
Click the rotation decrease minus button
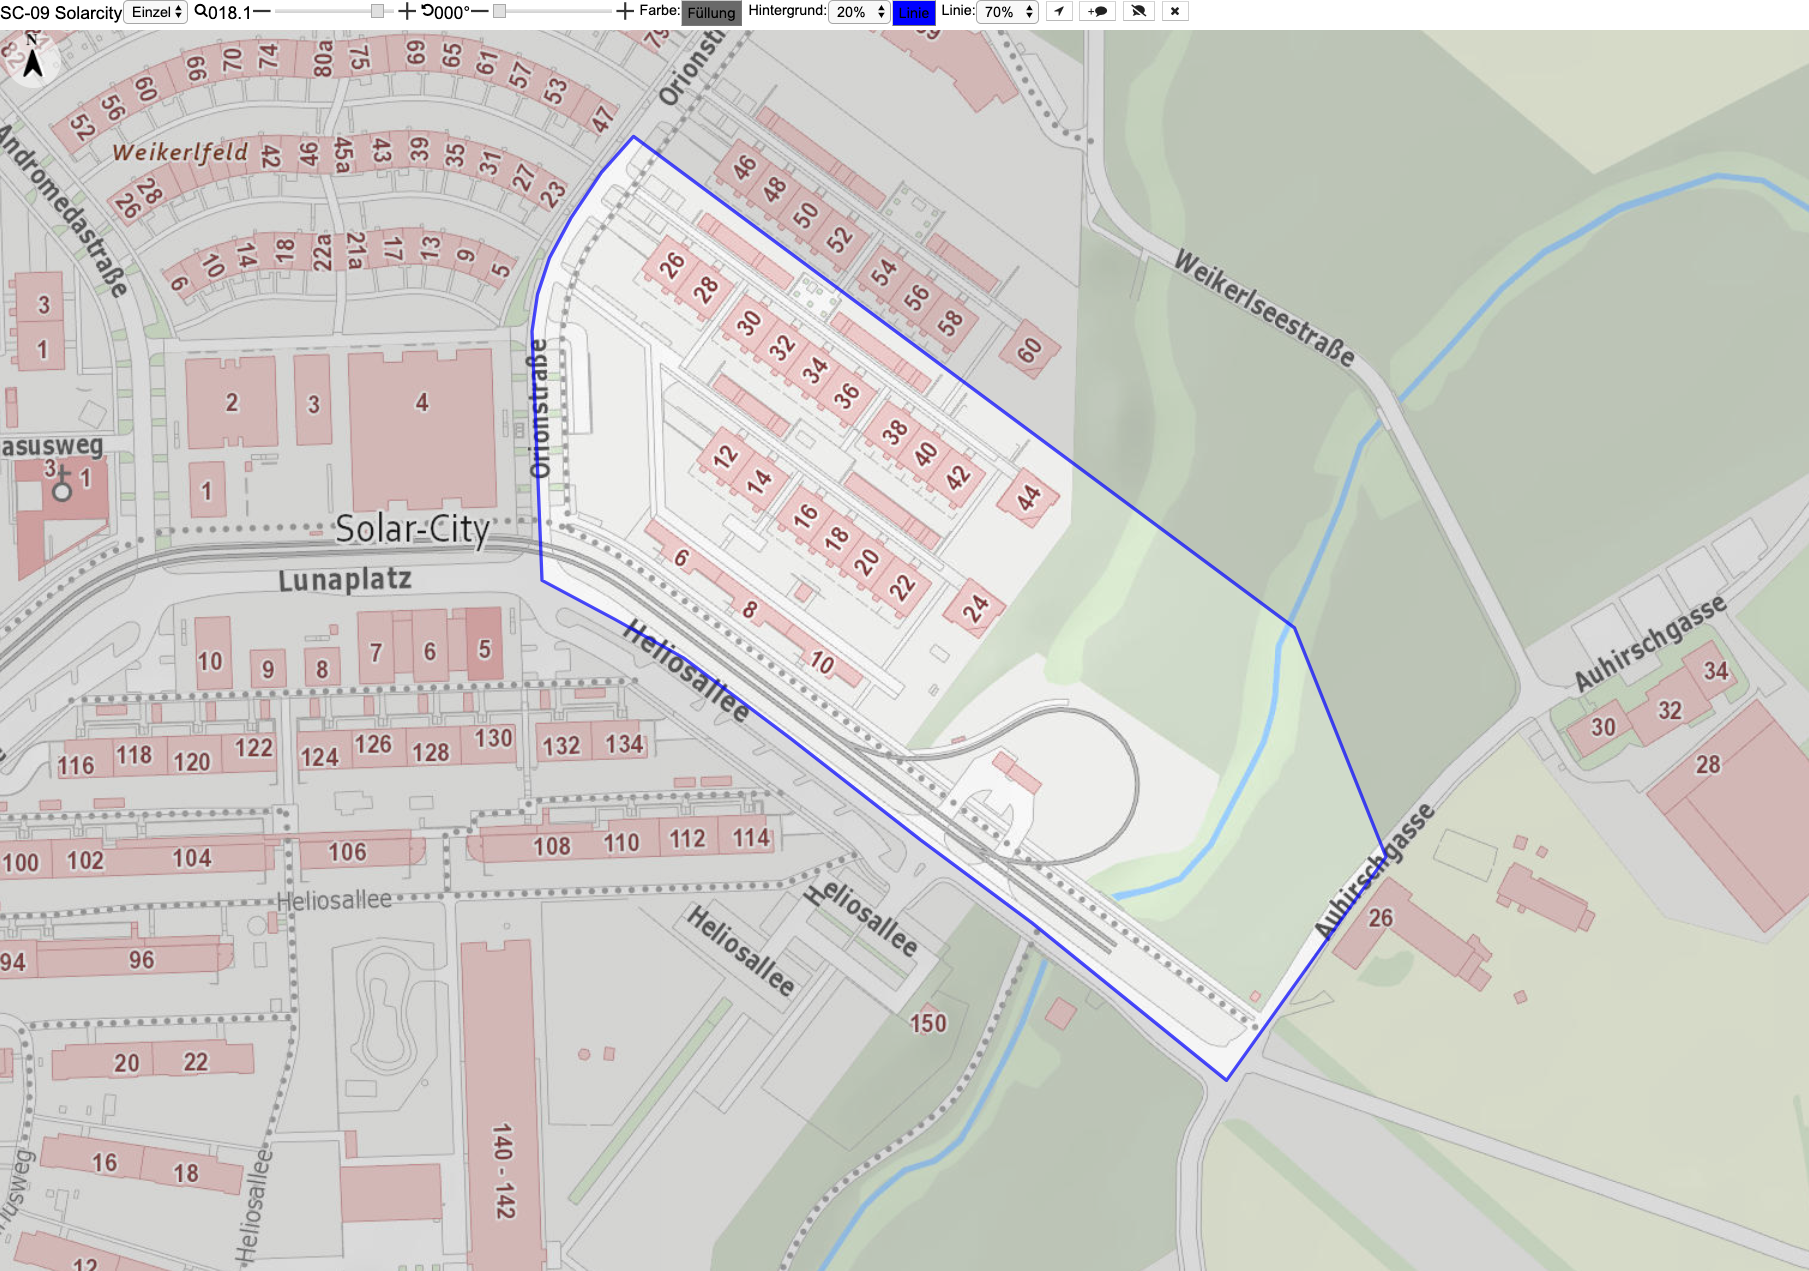pyautogui.click(x=479, y=12)
